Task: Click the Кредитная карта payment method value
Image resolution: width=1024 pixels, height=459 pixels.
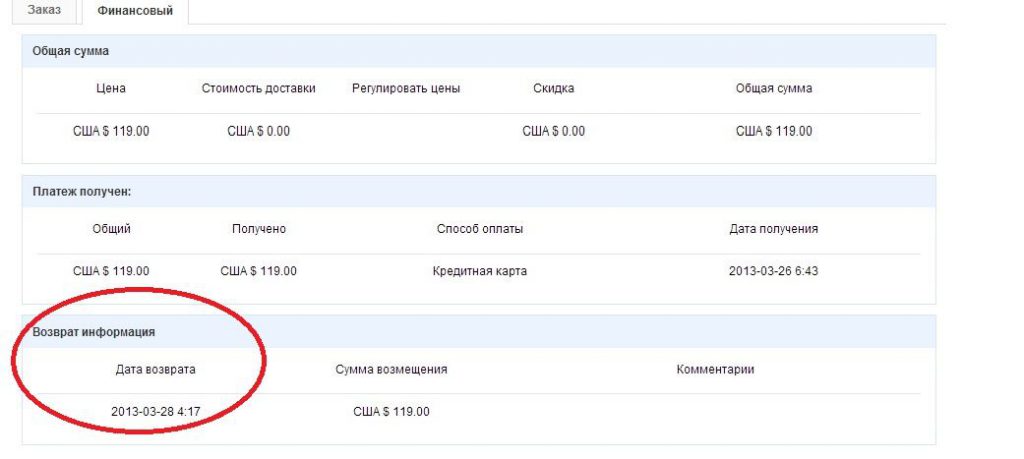Action: click(480, 271)
